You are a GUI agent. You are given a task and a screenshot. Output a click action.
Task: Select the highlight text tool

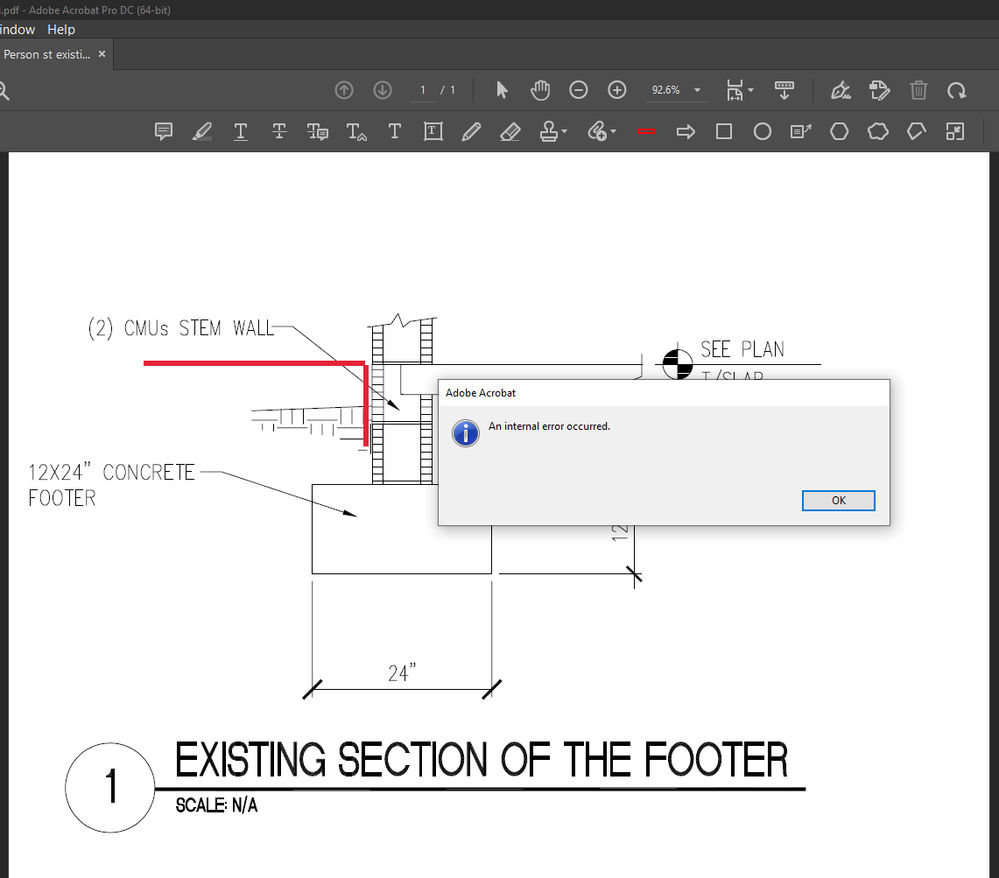coord(202,131)
